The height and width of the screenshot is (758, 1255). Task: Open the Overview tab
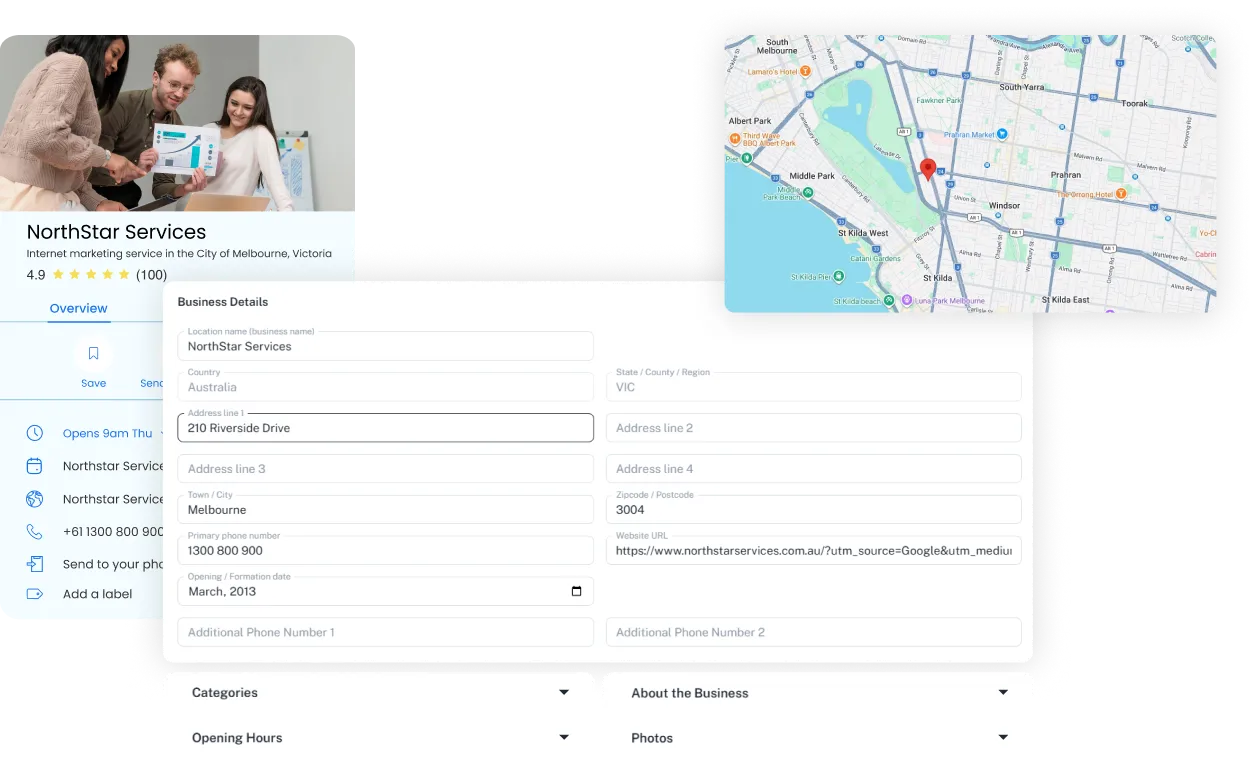coord(78,308)
